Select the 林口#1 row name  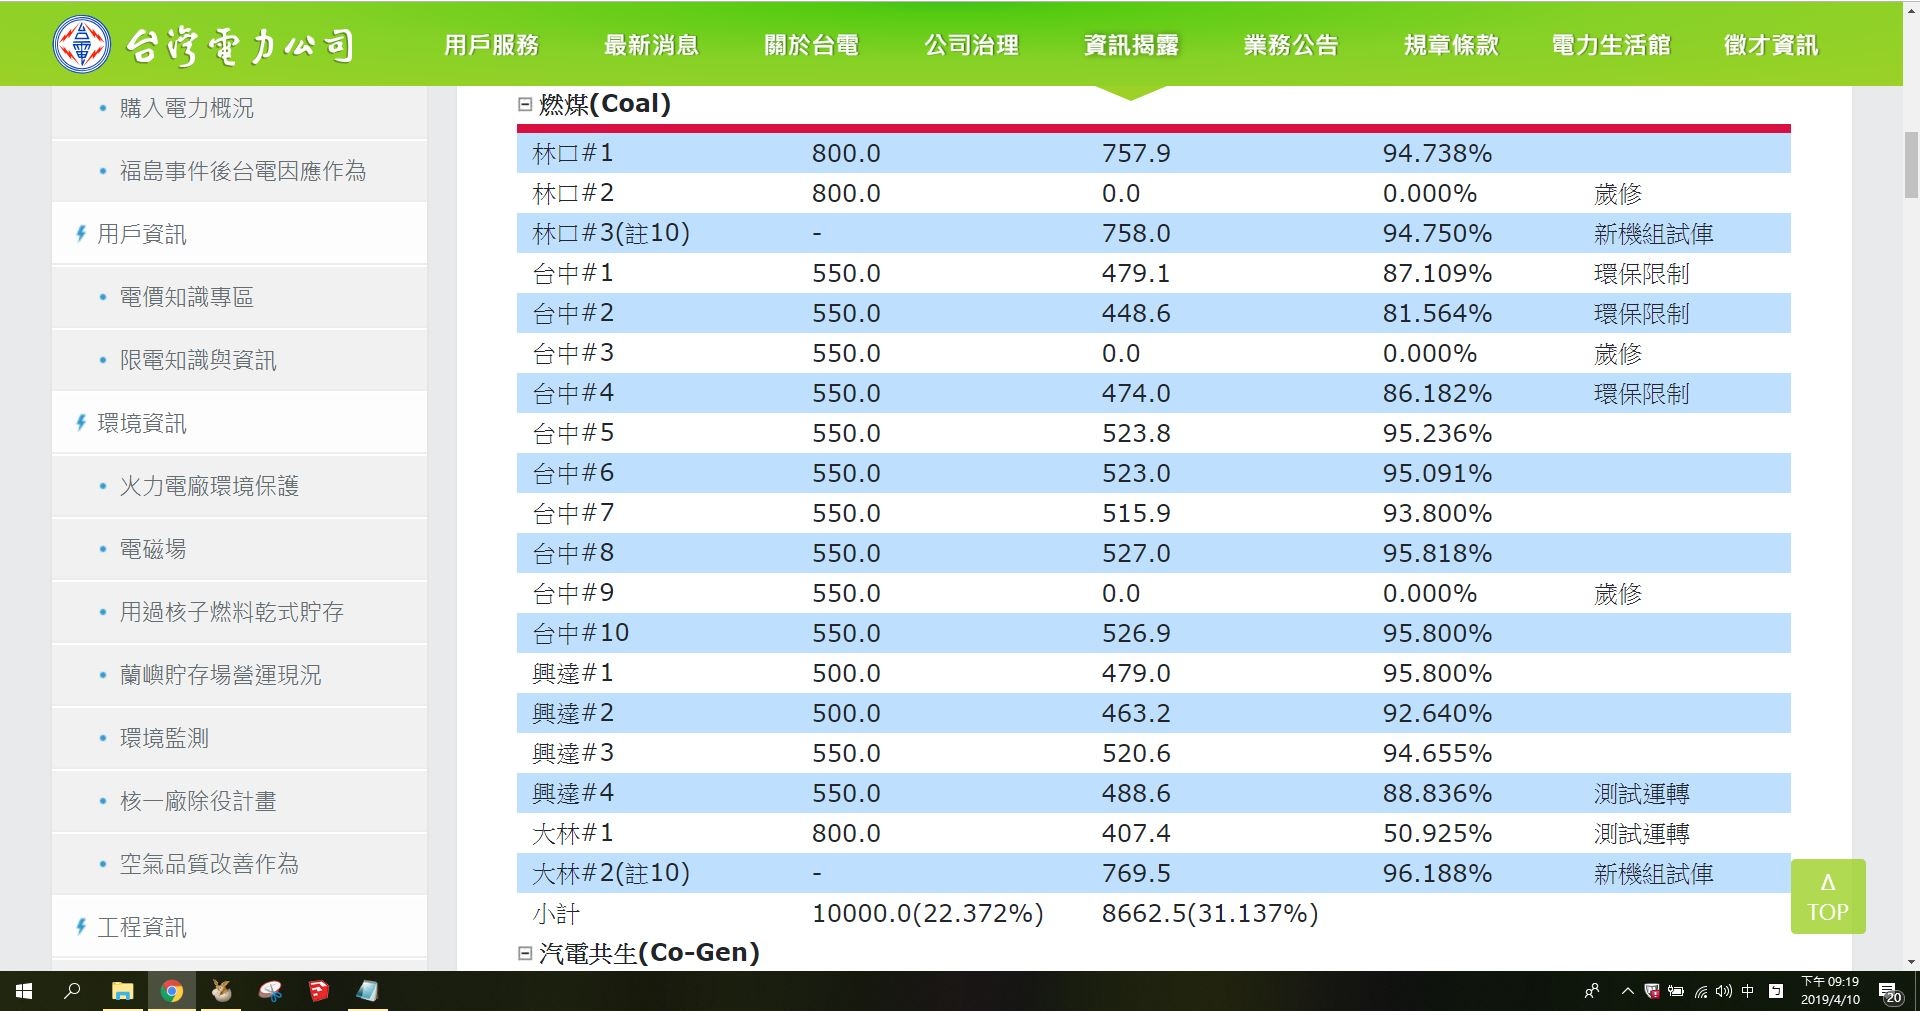[x=573, y=153]
